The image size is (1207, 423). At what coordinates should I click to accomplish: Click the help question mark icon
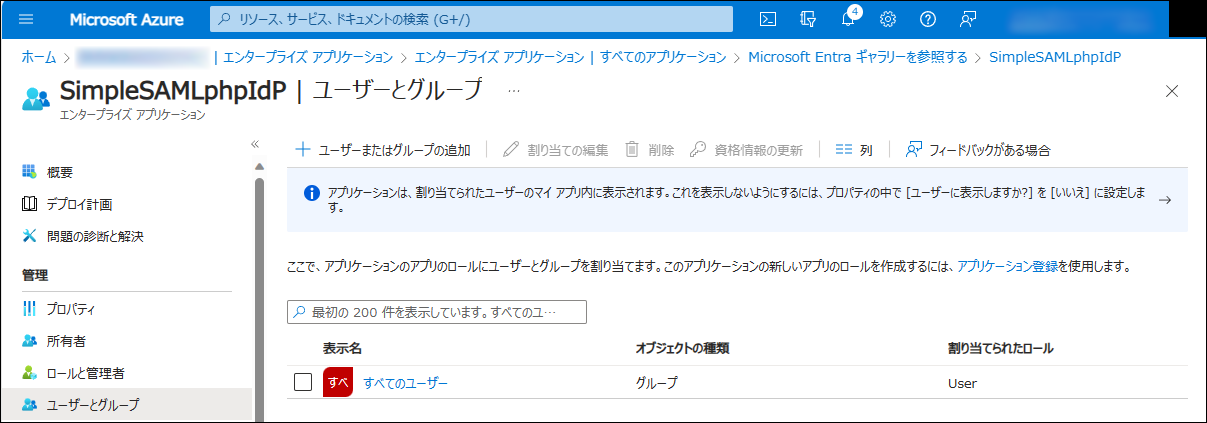[x=927, y=19]
